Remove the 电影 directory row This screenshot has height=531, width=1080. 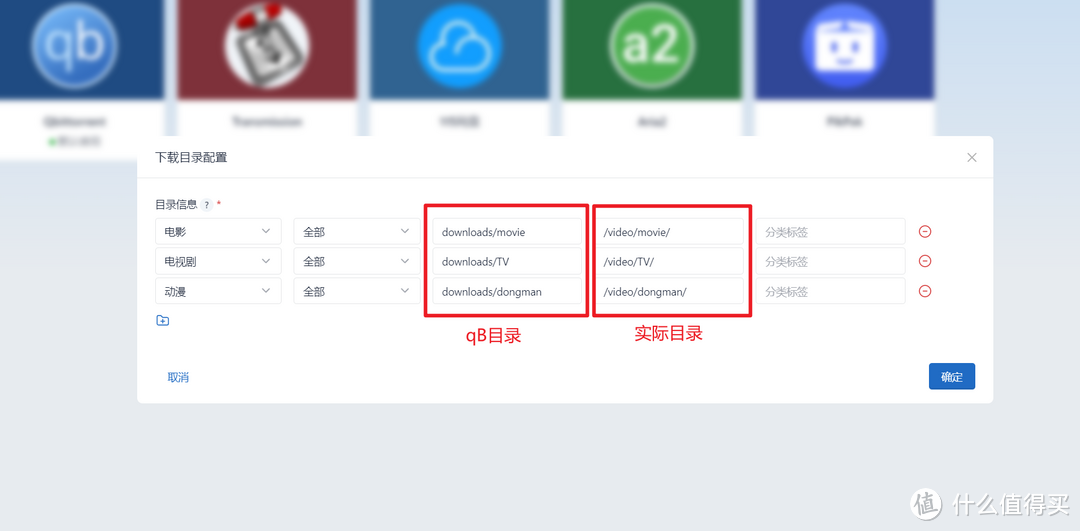pyautogui.click(x=925, y=231)
